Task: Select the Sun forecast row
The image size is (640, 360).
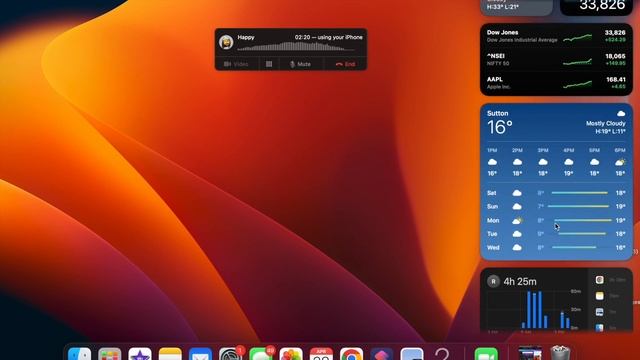Action: click(x=556, y=207)
